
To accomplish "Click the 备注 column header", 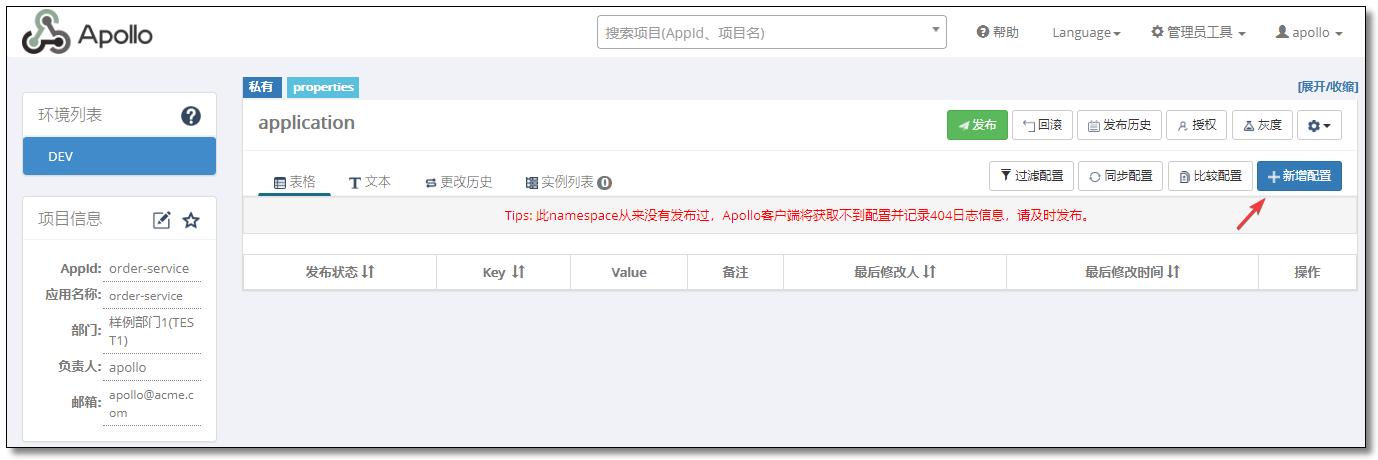I will (735, 272).
